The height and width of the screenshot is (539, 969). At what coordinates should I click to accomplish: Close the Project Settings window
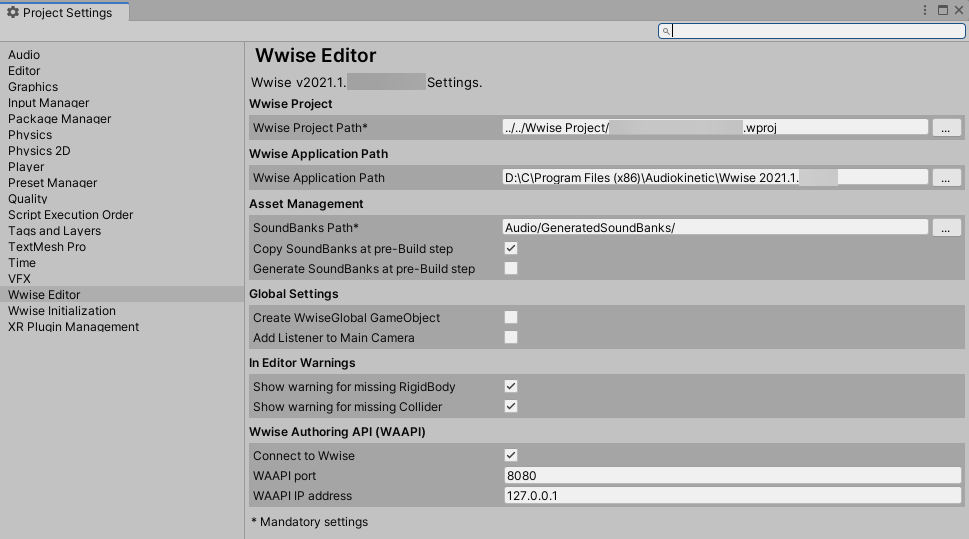pos(959,10)
